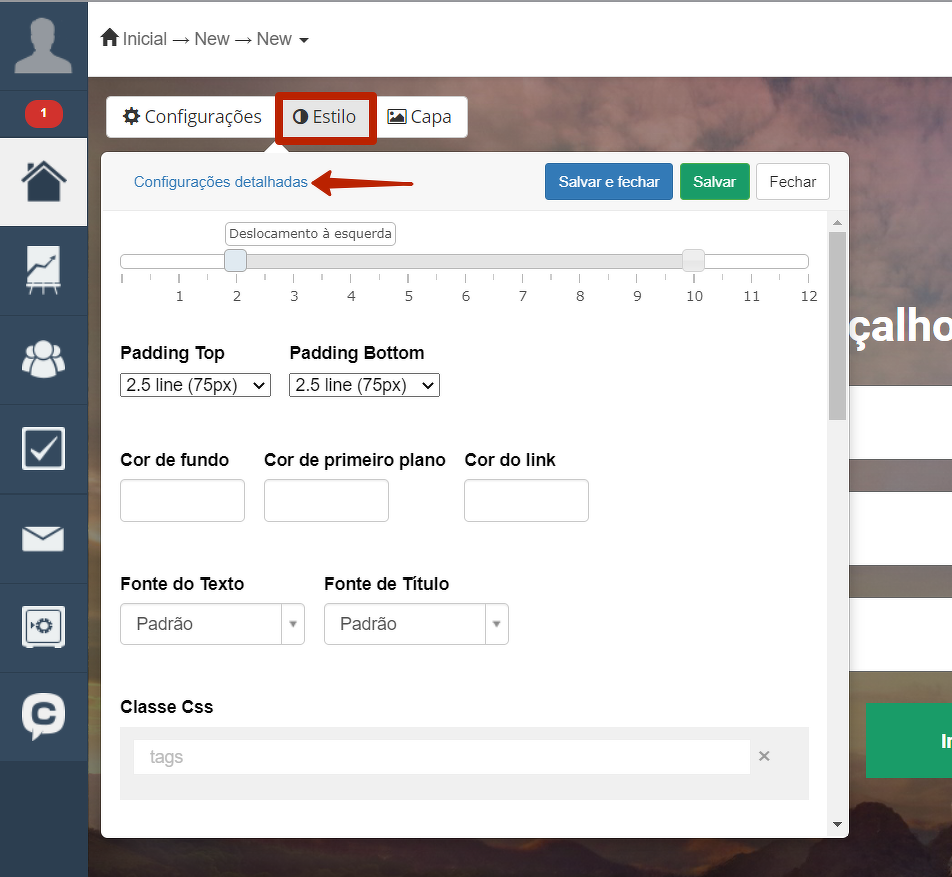Open the Configurações detalhadas link
The width and height of the screenshot is (952, 877).
point(220,182)
